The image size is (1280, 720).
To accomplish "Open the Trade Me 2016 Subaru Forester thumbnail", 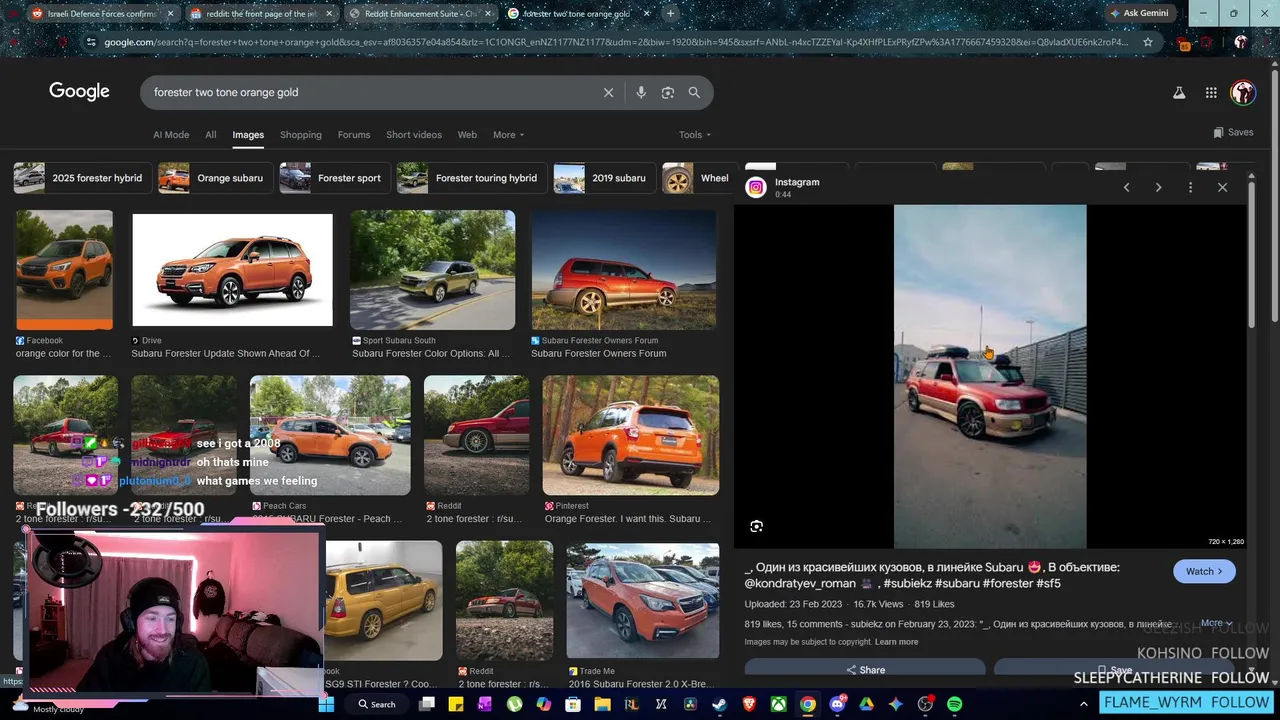I will click(642, 600).
